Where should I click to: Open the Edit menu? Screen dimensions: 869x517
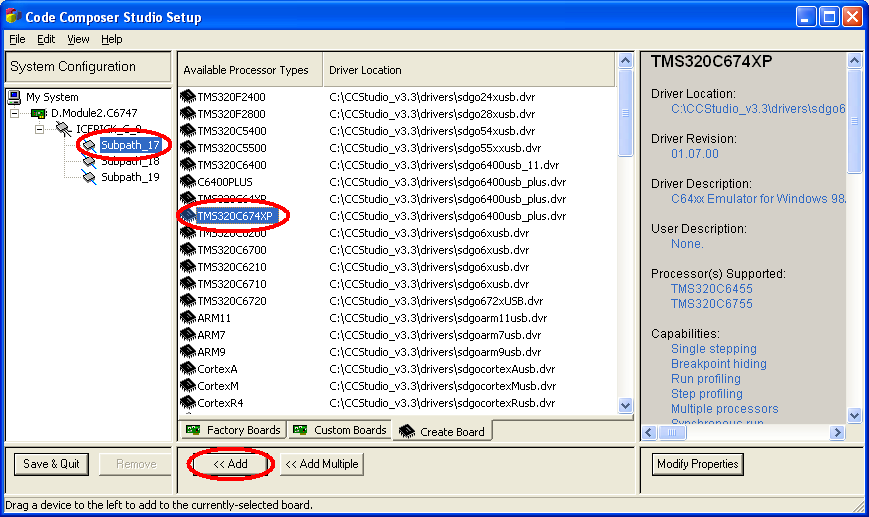tap(46, 39)
